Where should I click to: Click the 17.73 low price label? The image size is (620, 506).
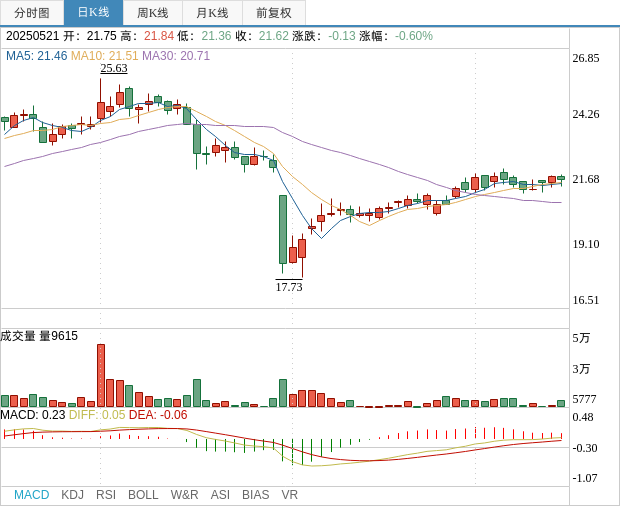pos(289,287)
